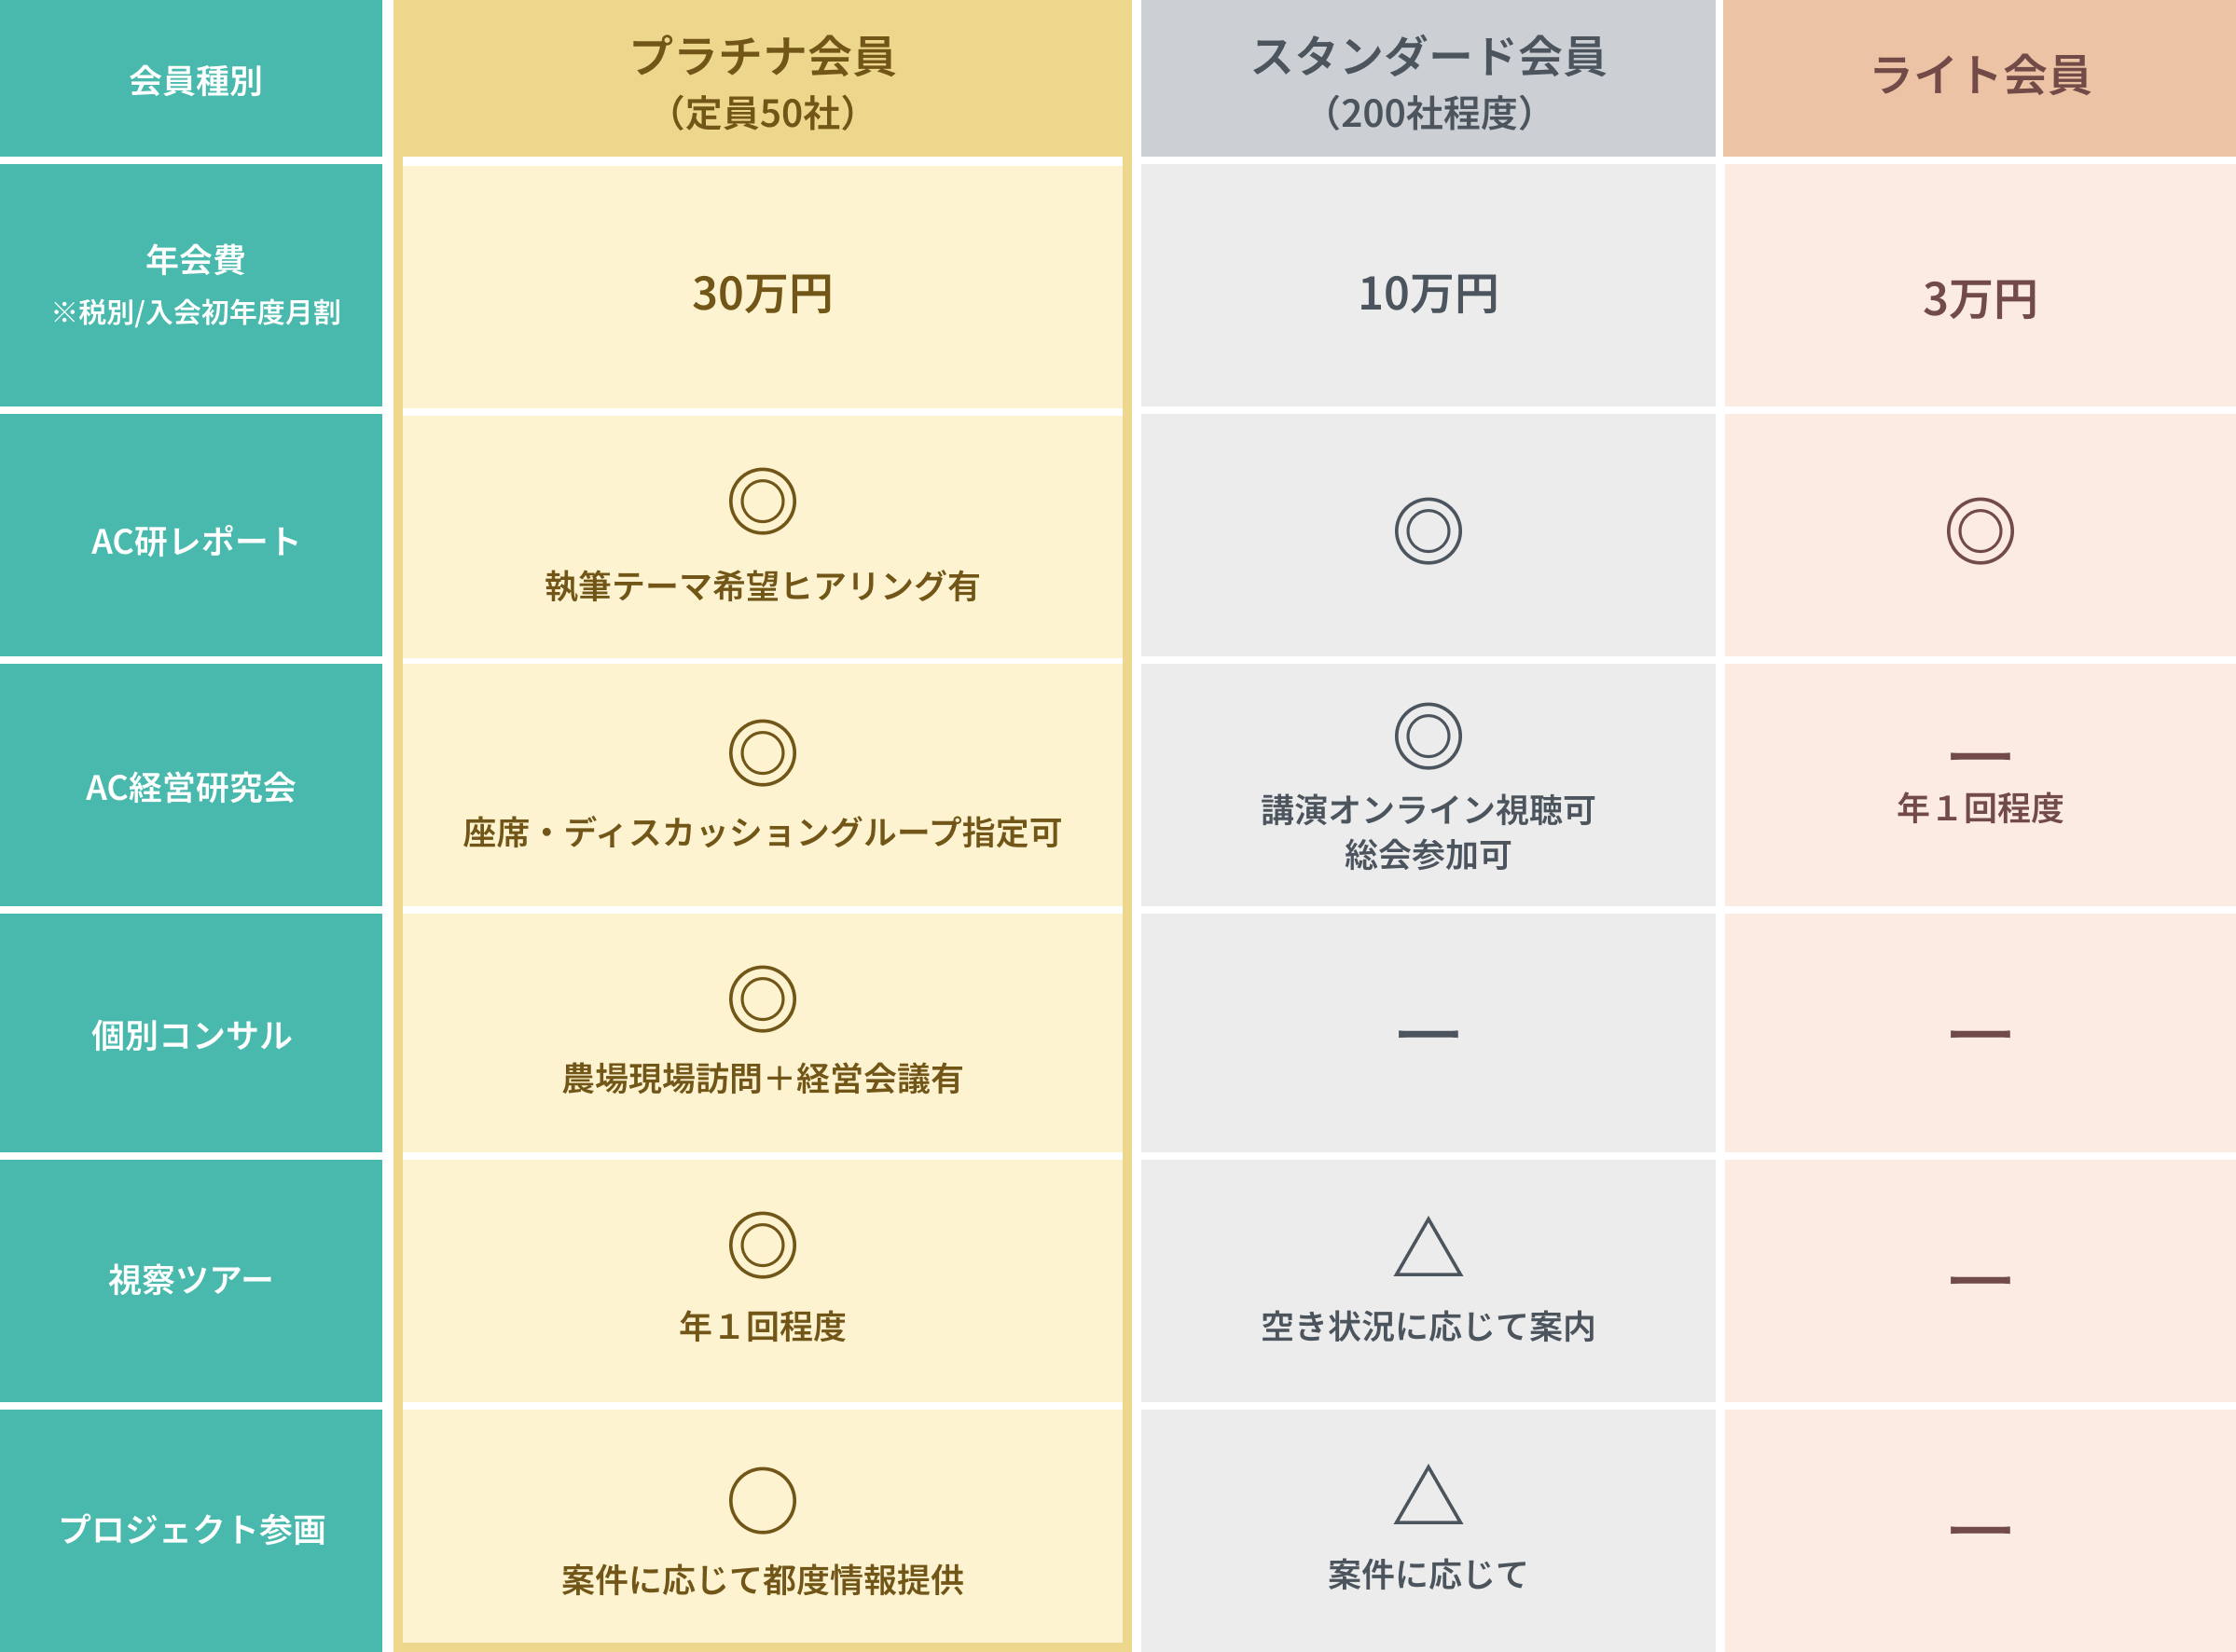Viewport: 2236px width, 1652px height.
Task: Click the double circle for ライト会員 AC研レポート
Action: (1980, 531)
